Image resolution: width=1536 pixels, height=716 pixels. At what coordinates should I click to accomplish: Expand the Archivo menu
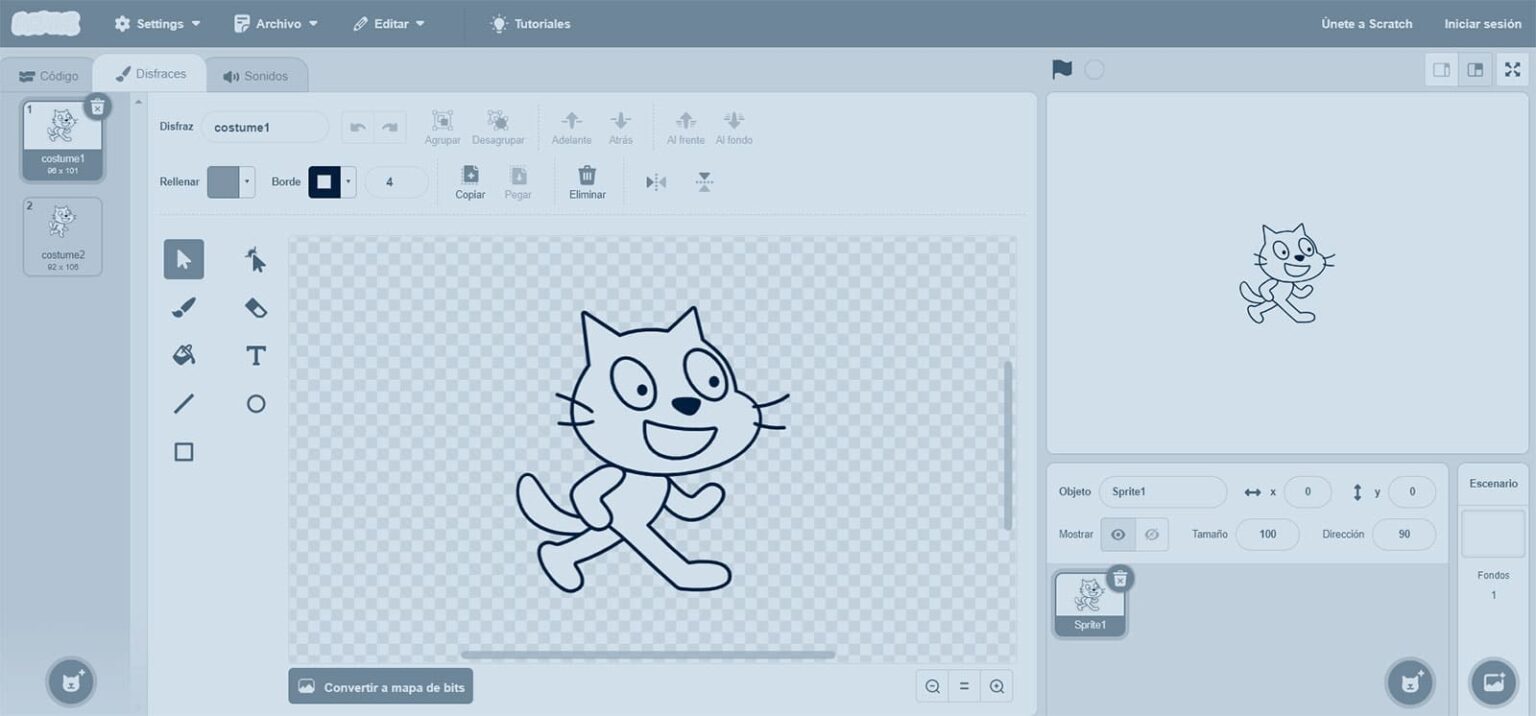pyautogui.click(x=276, y=24)
